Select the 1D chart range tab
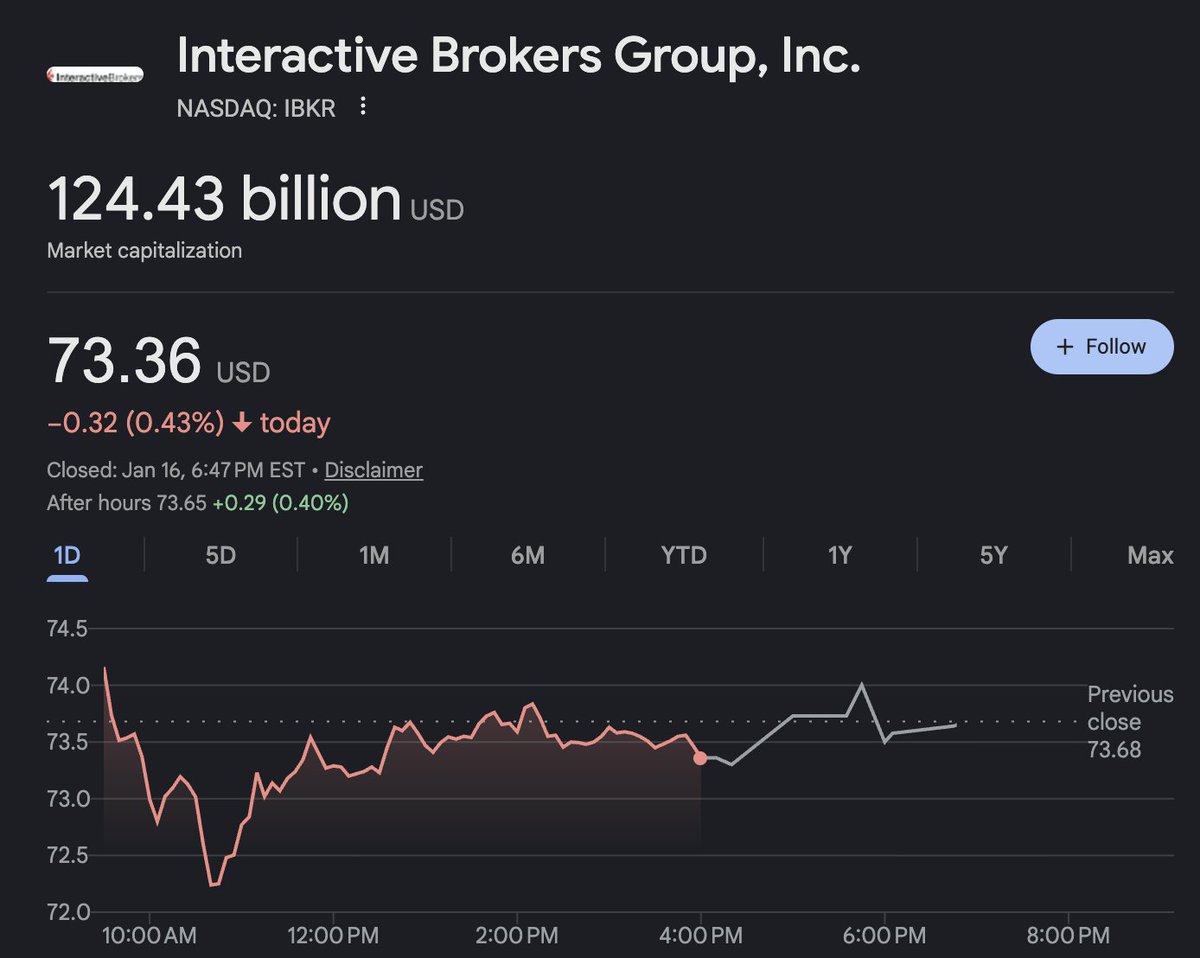Screen dimensions: 1200x958 coord(67,555)
